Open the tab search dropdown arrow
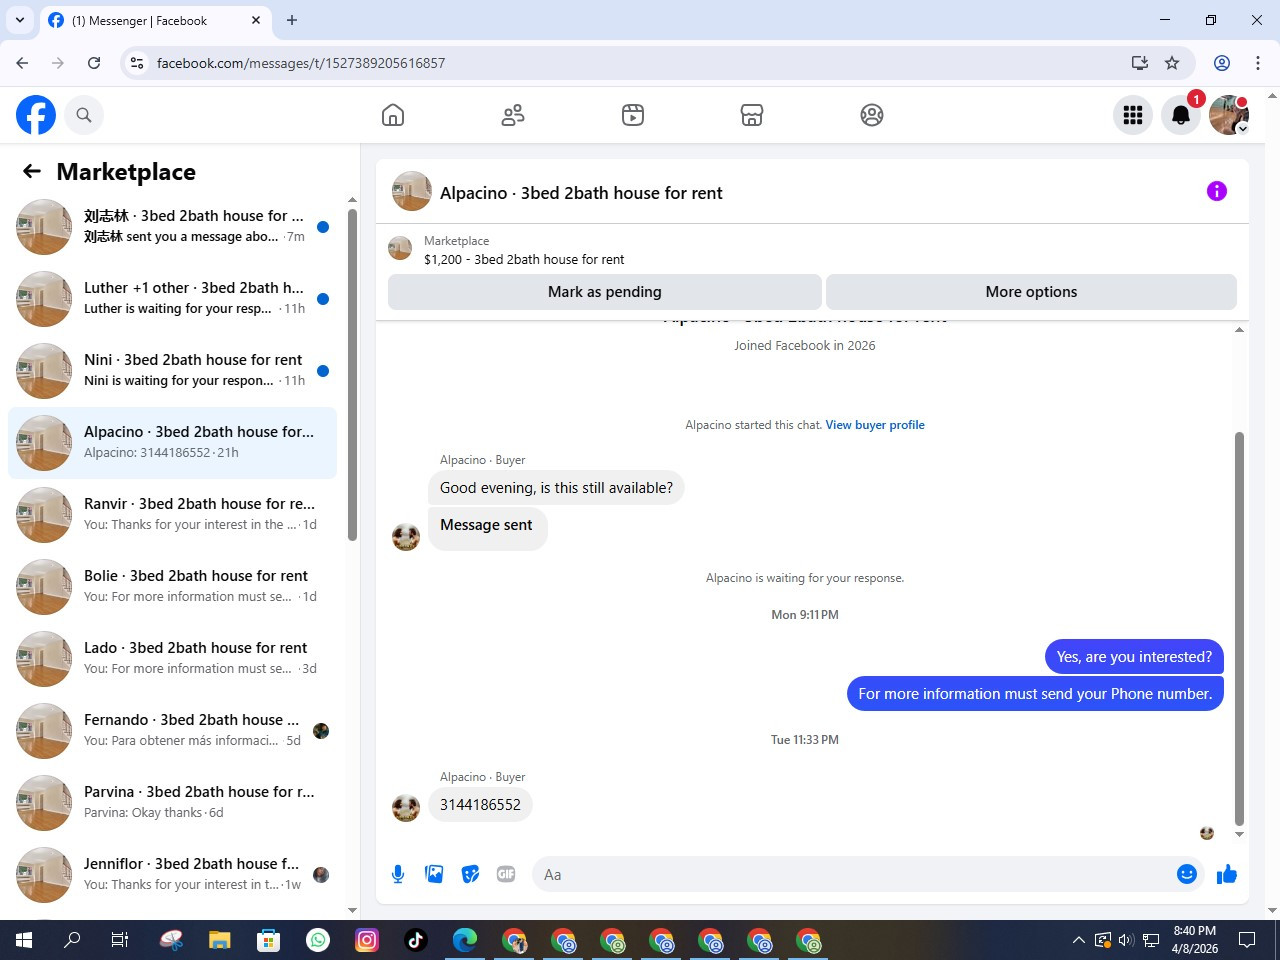1280x960 pixels. pyautogui.click(x=20, y=20)
